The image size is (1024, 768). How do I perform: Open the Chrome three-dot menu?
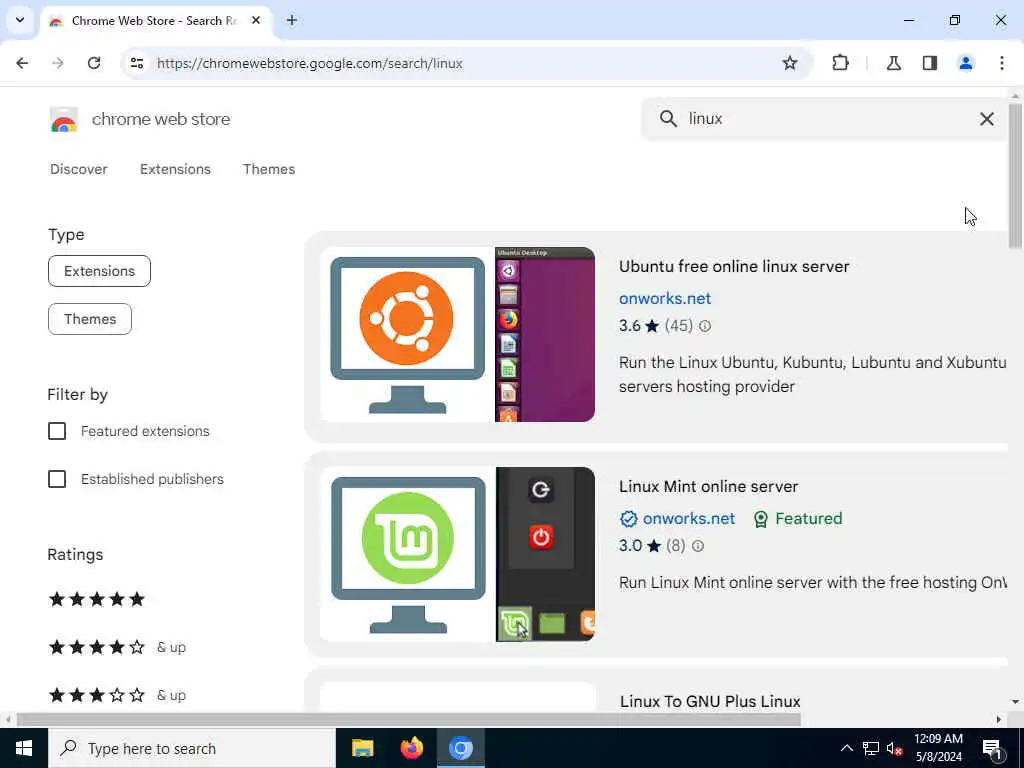pos(1002,63)
